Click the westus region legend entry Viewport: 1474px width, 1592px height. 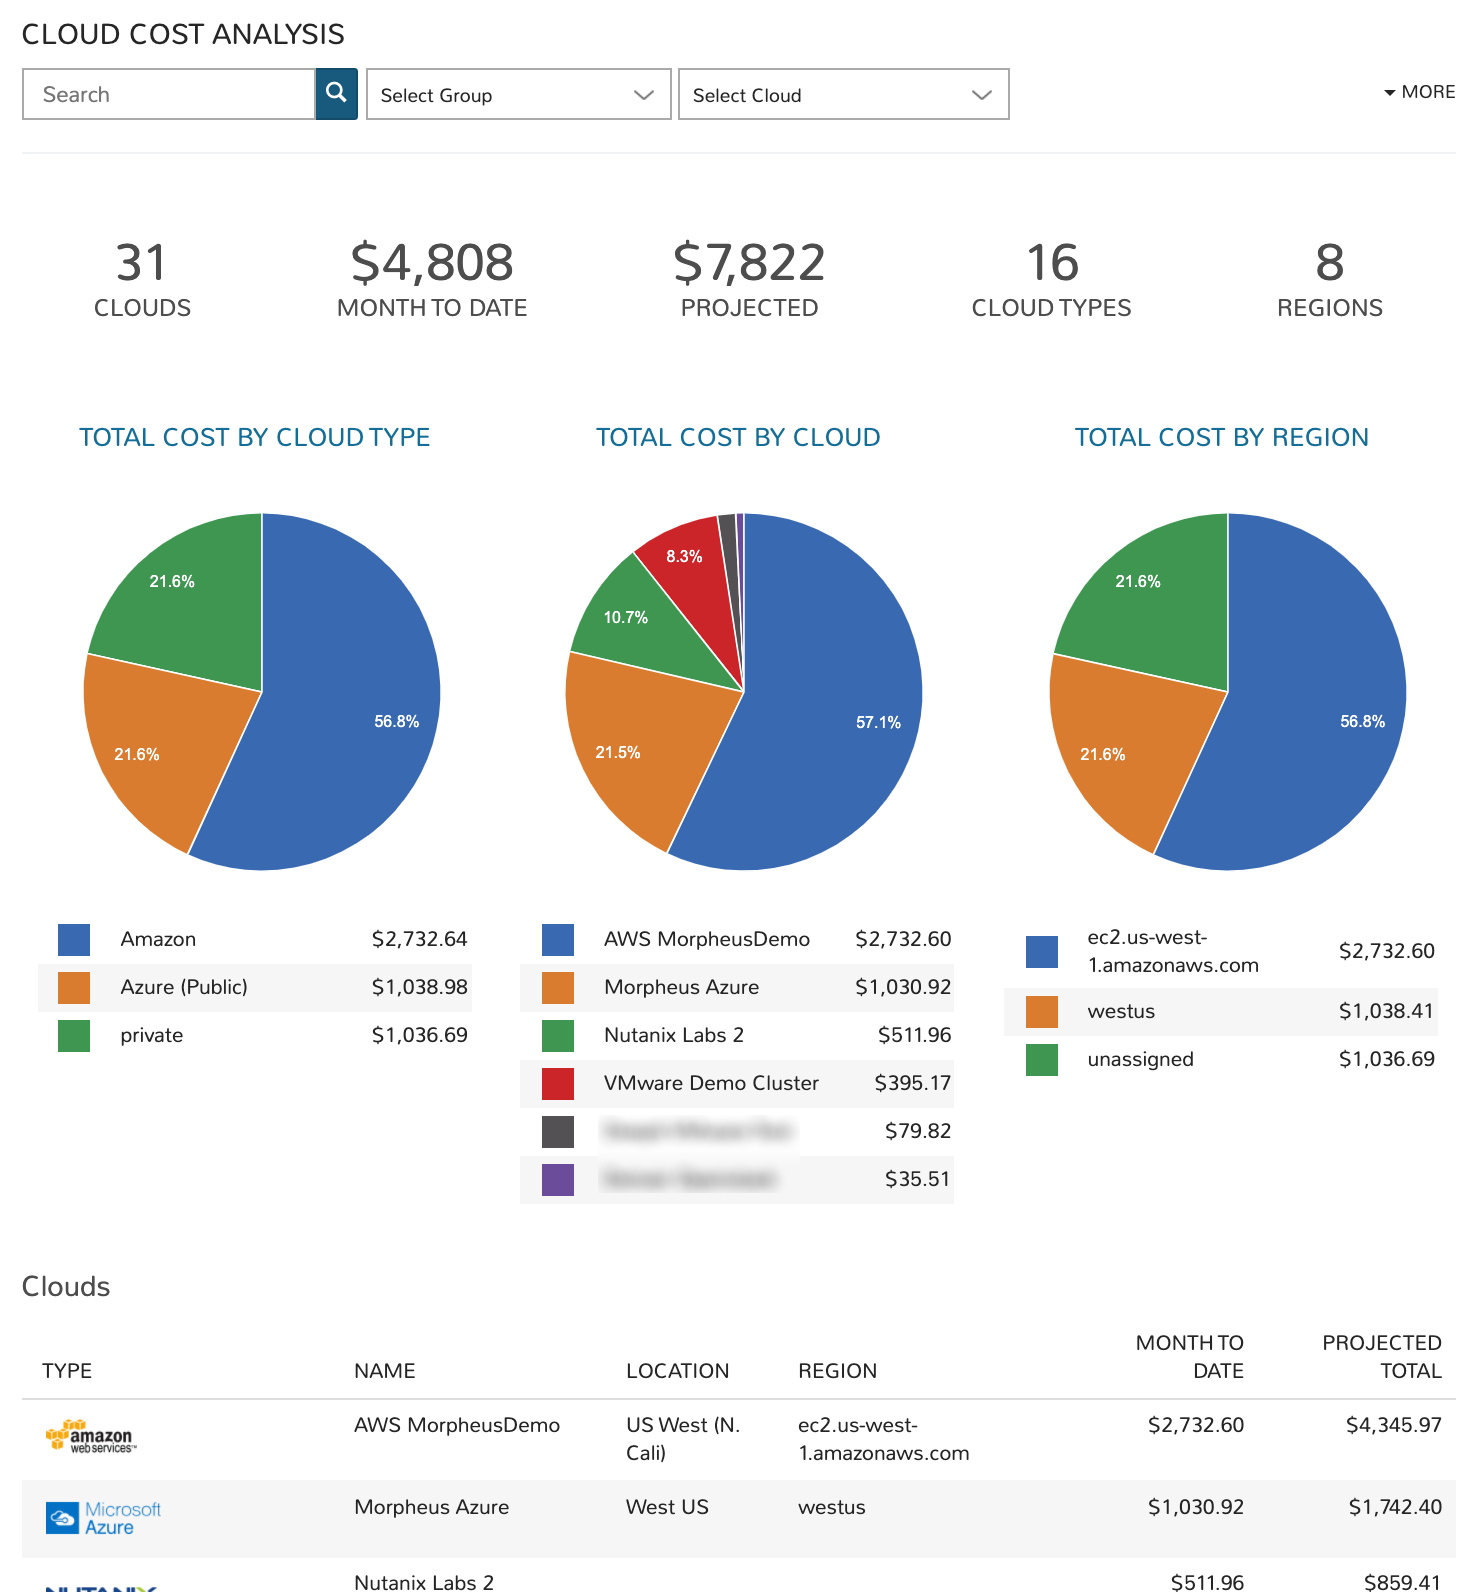pos(1121,1011)
